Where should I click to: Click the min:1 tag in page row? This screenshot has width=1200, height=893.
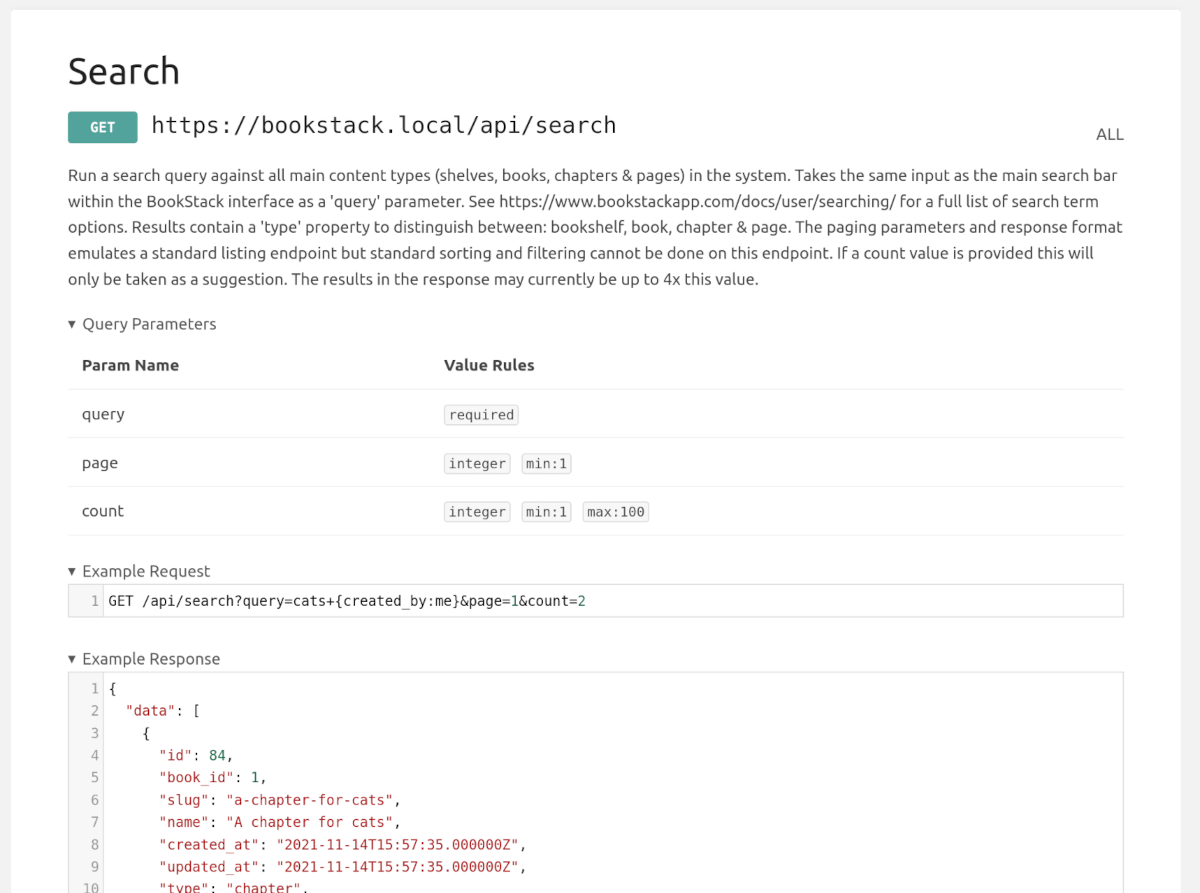click(547, 464)
